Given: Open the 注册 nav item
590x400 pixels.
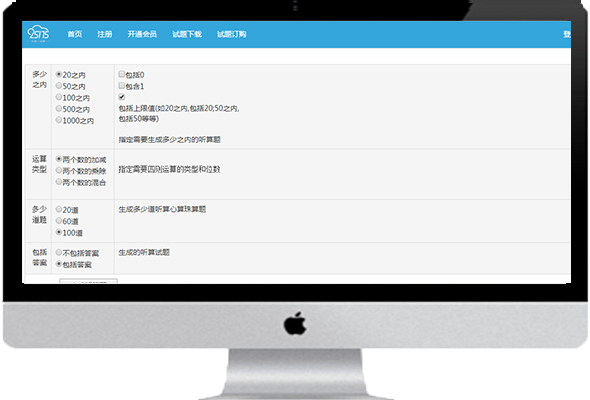Looking at the screenshot, I should (x=105, y=34).
